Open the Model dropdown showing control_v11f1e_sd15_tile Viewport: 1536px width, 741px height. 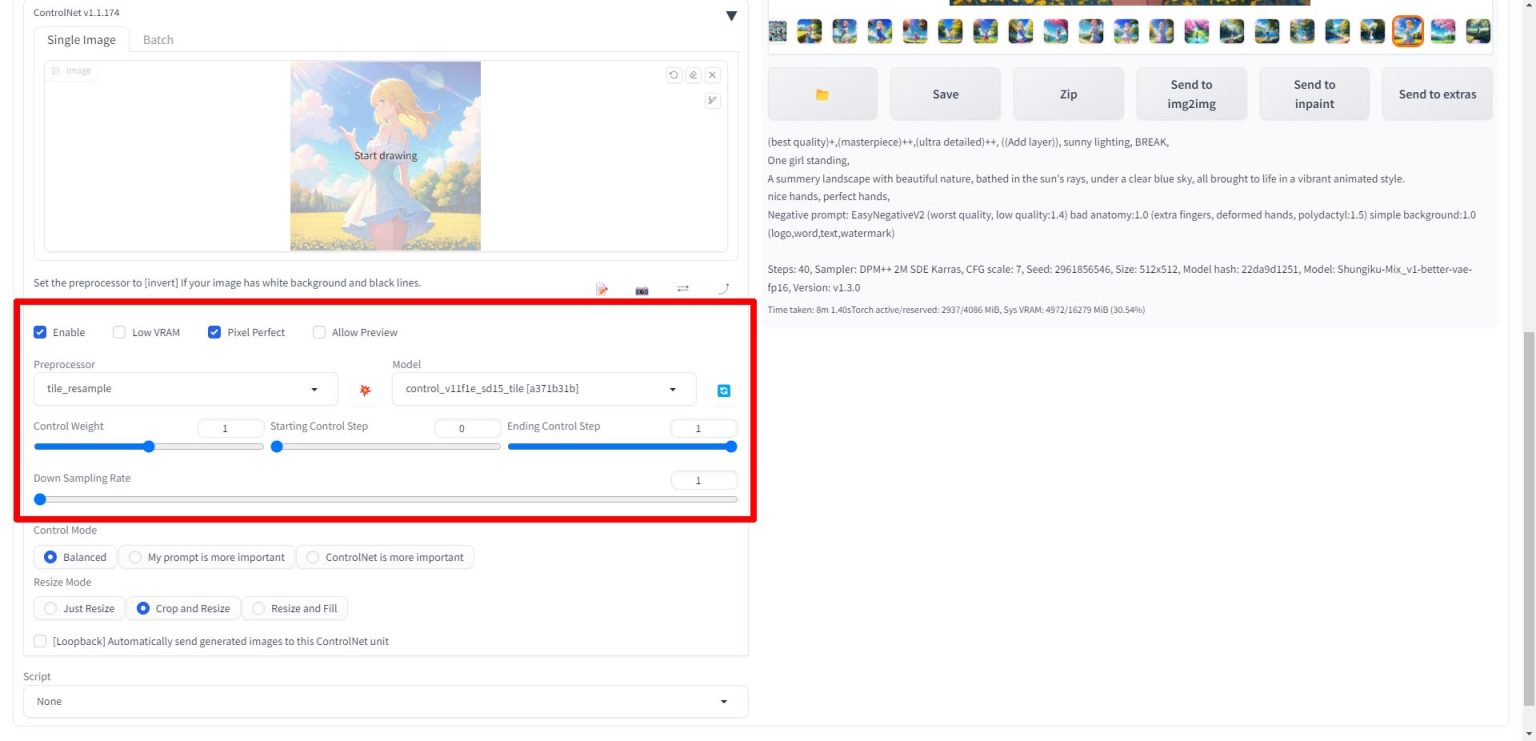(543, 389)
